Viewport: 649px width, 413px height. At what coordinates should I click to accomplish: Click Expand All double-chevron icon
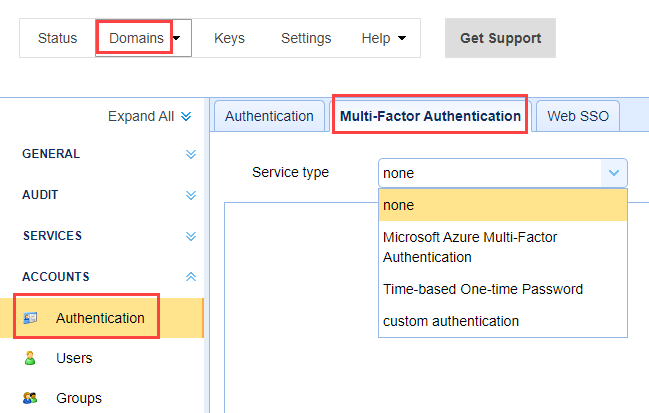pos(186,117)
